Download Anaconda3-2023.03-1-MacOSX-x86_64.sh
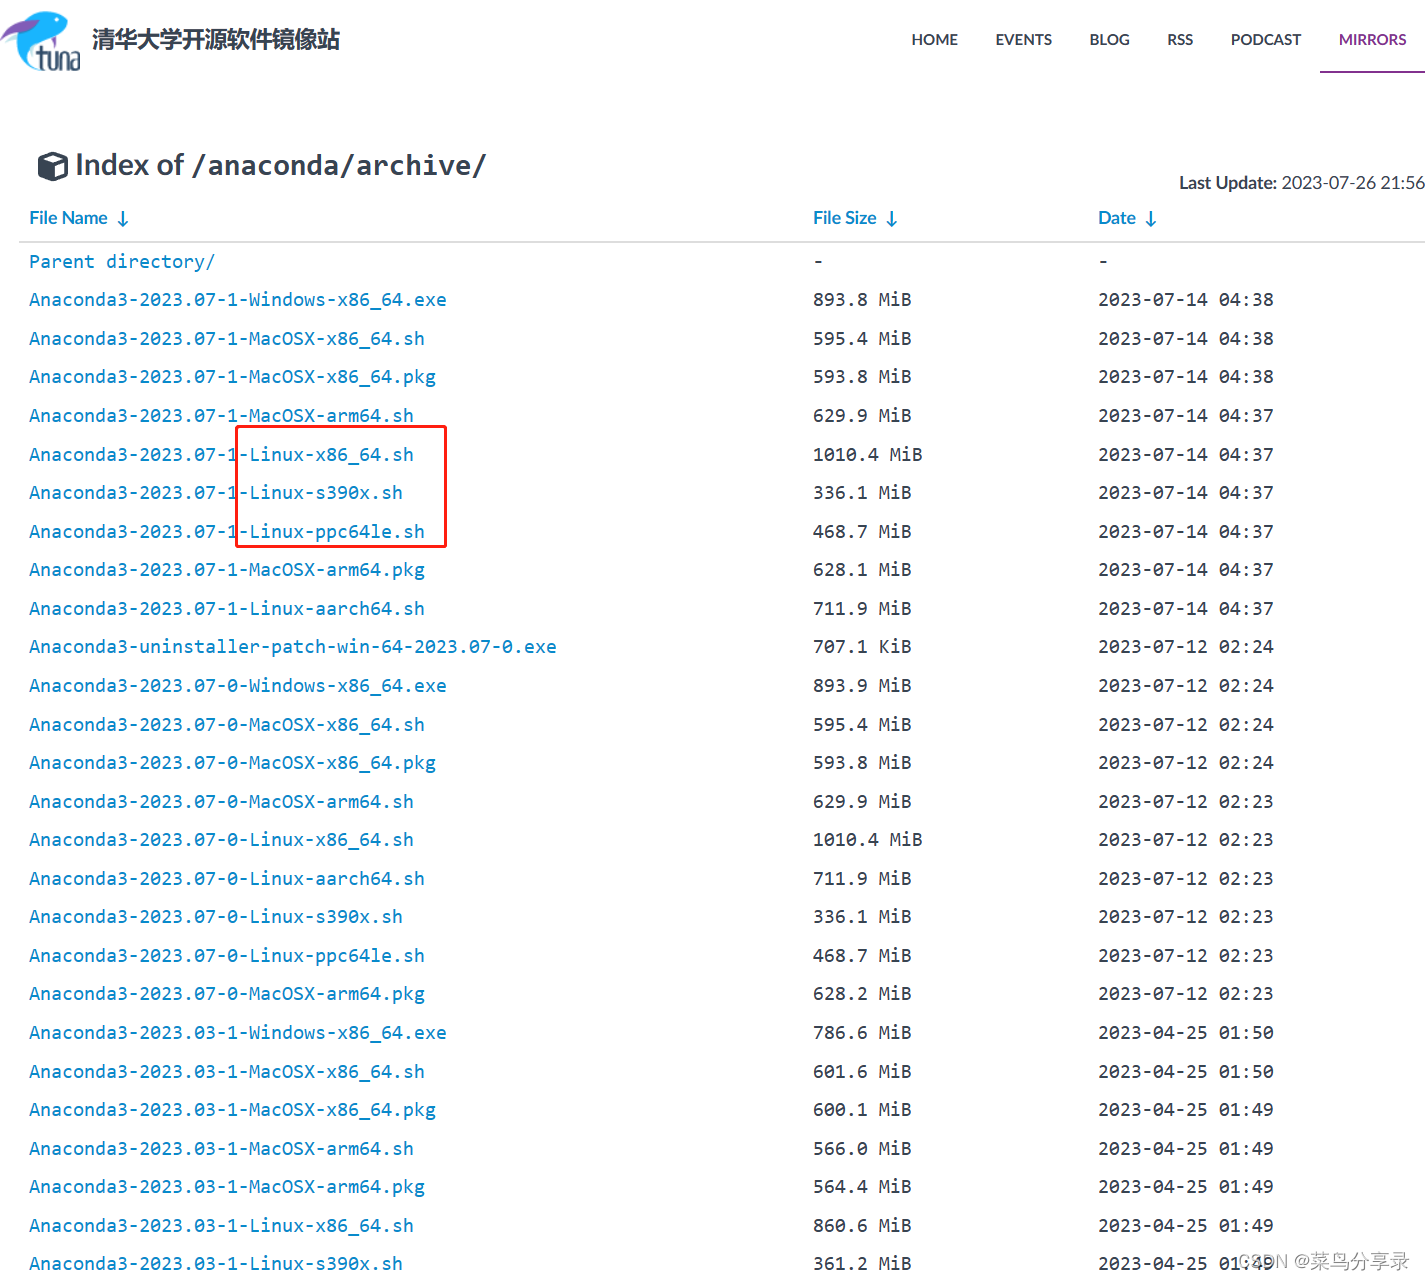This screenshot has width=1425, height=1280. pos(227,1072)
